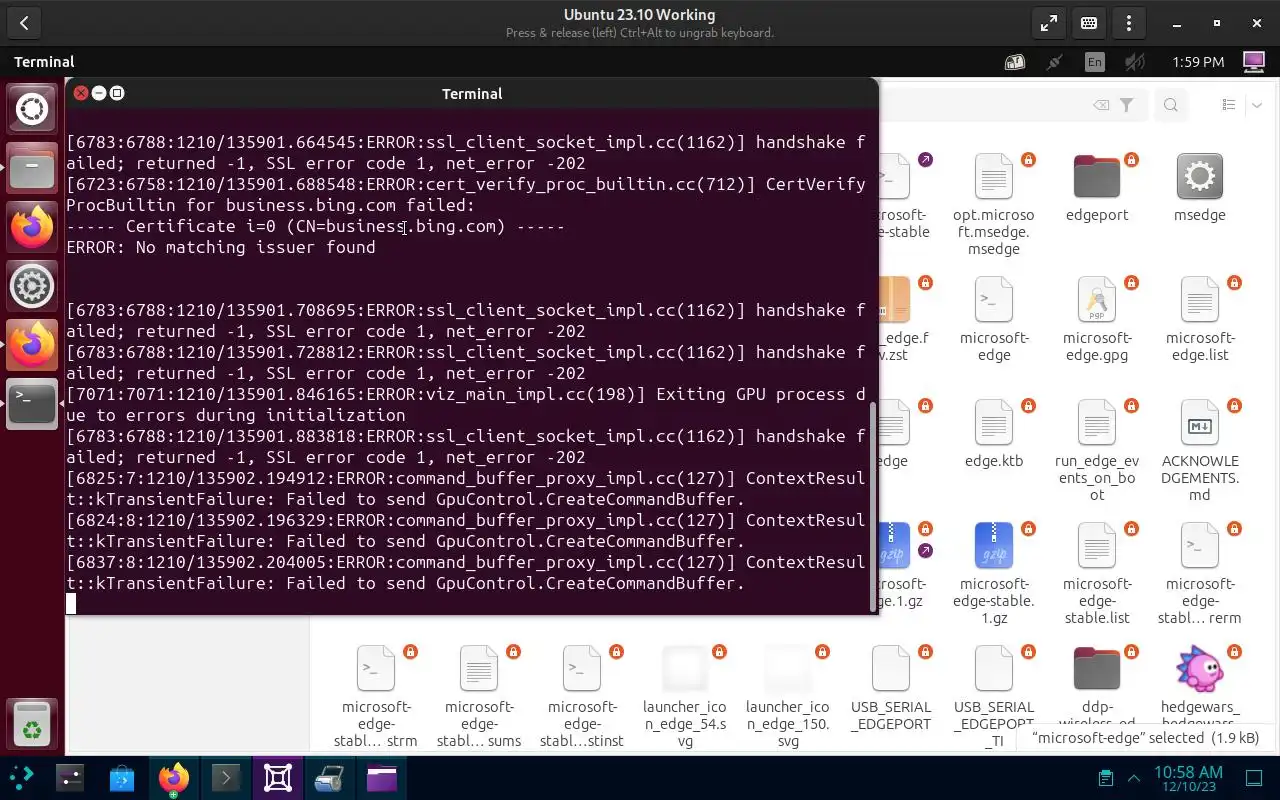Select the ACKNOWLEDGEMENTS.md markdown file
This screenshot has height=800, width=1280.
(1200, 423)
